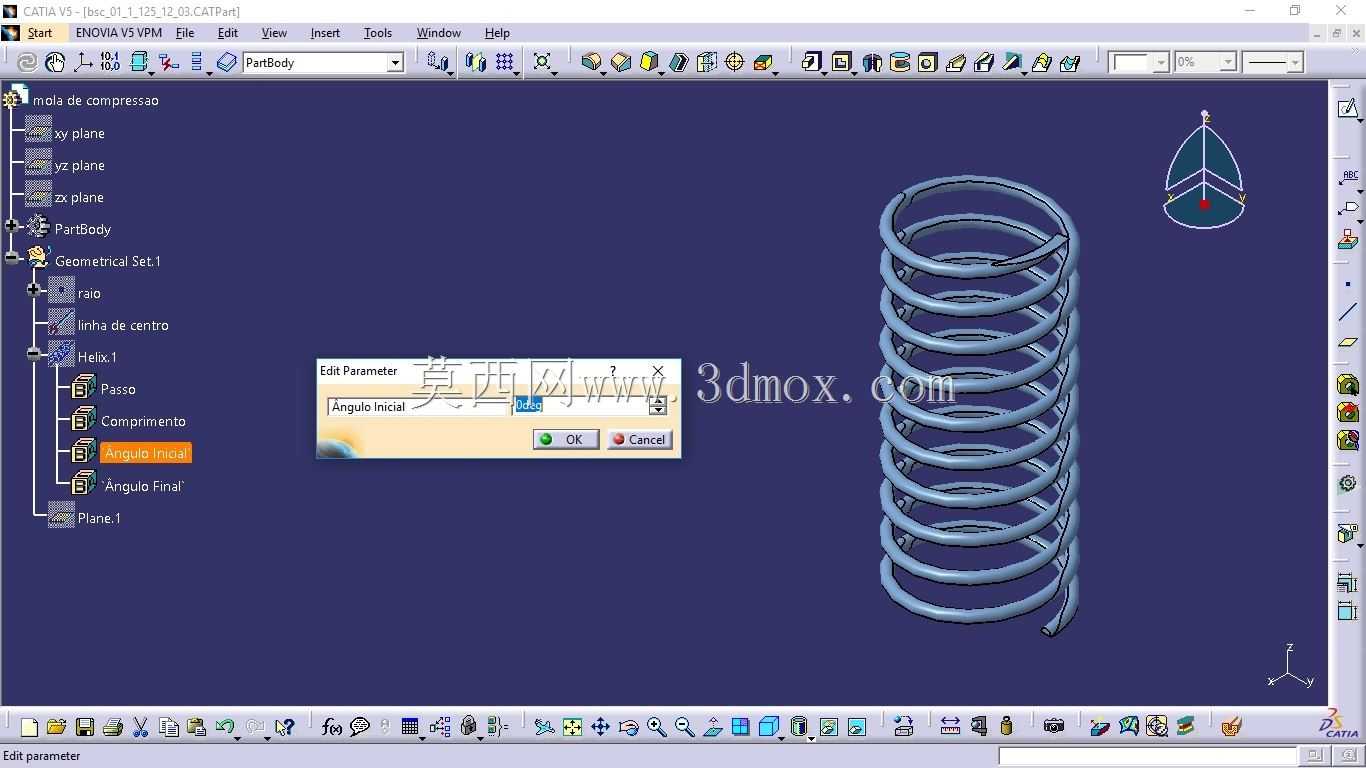Open the PartBody combo box dropdown
This screenshot has width=1366, height=768.
point(395,63)
